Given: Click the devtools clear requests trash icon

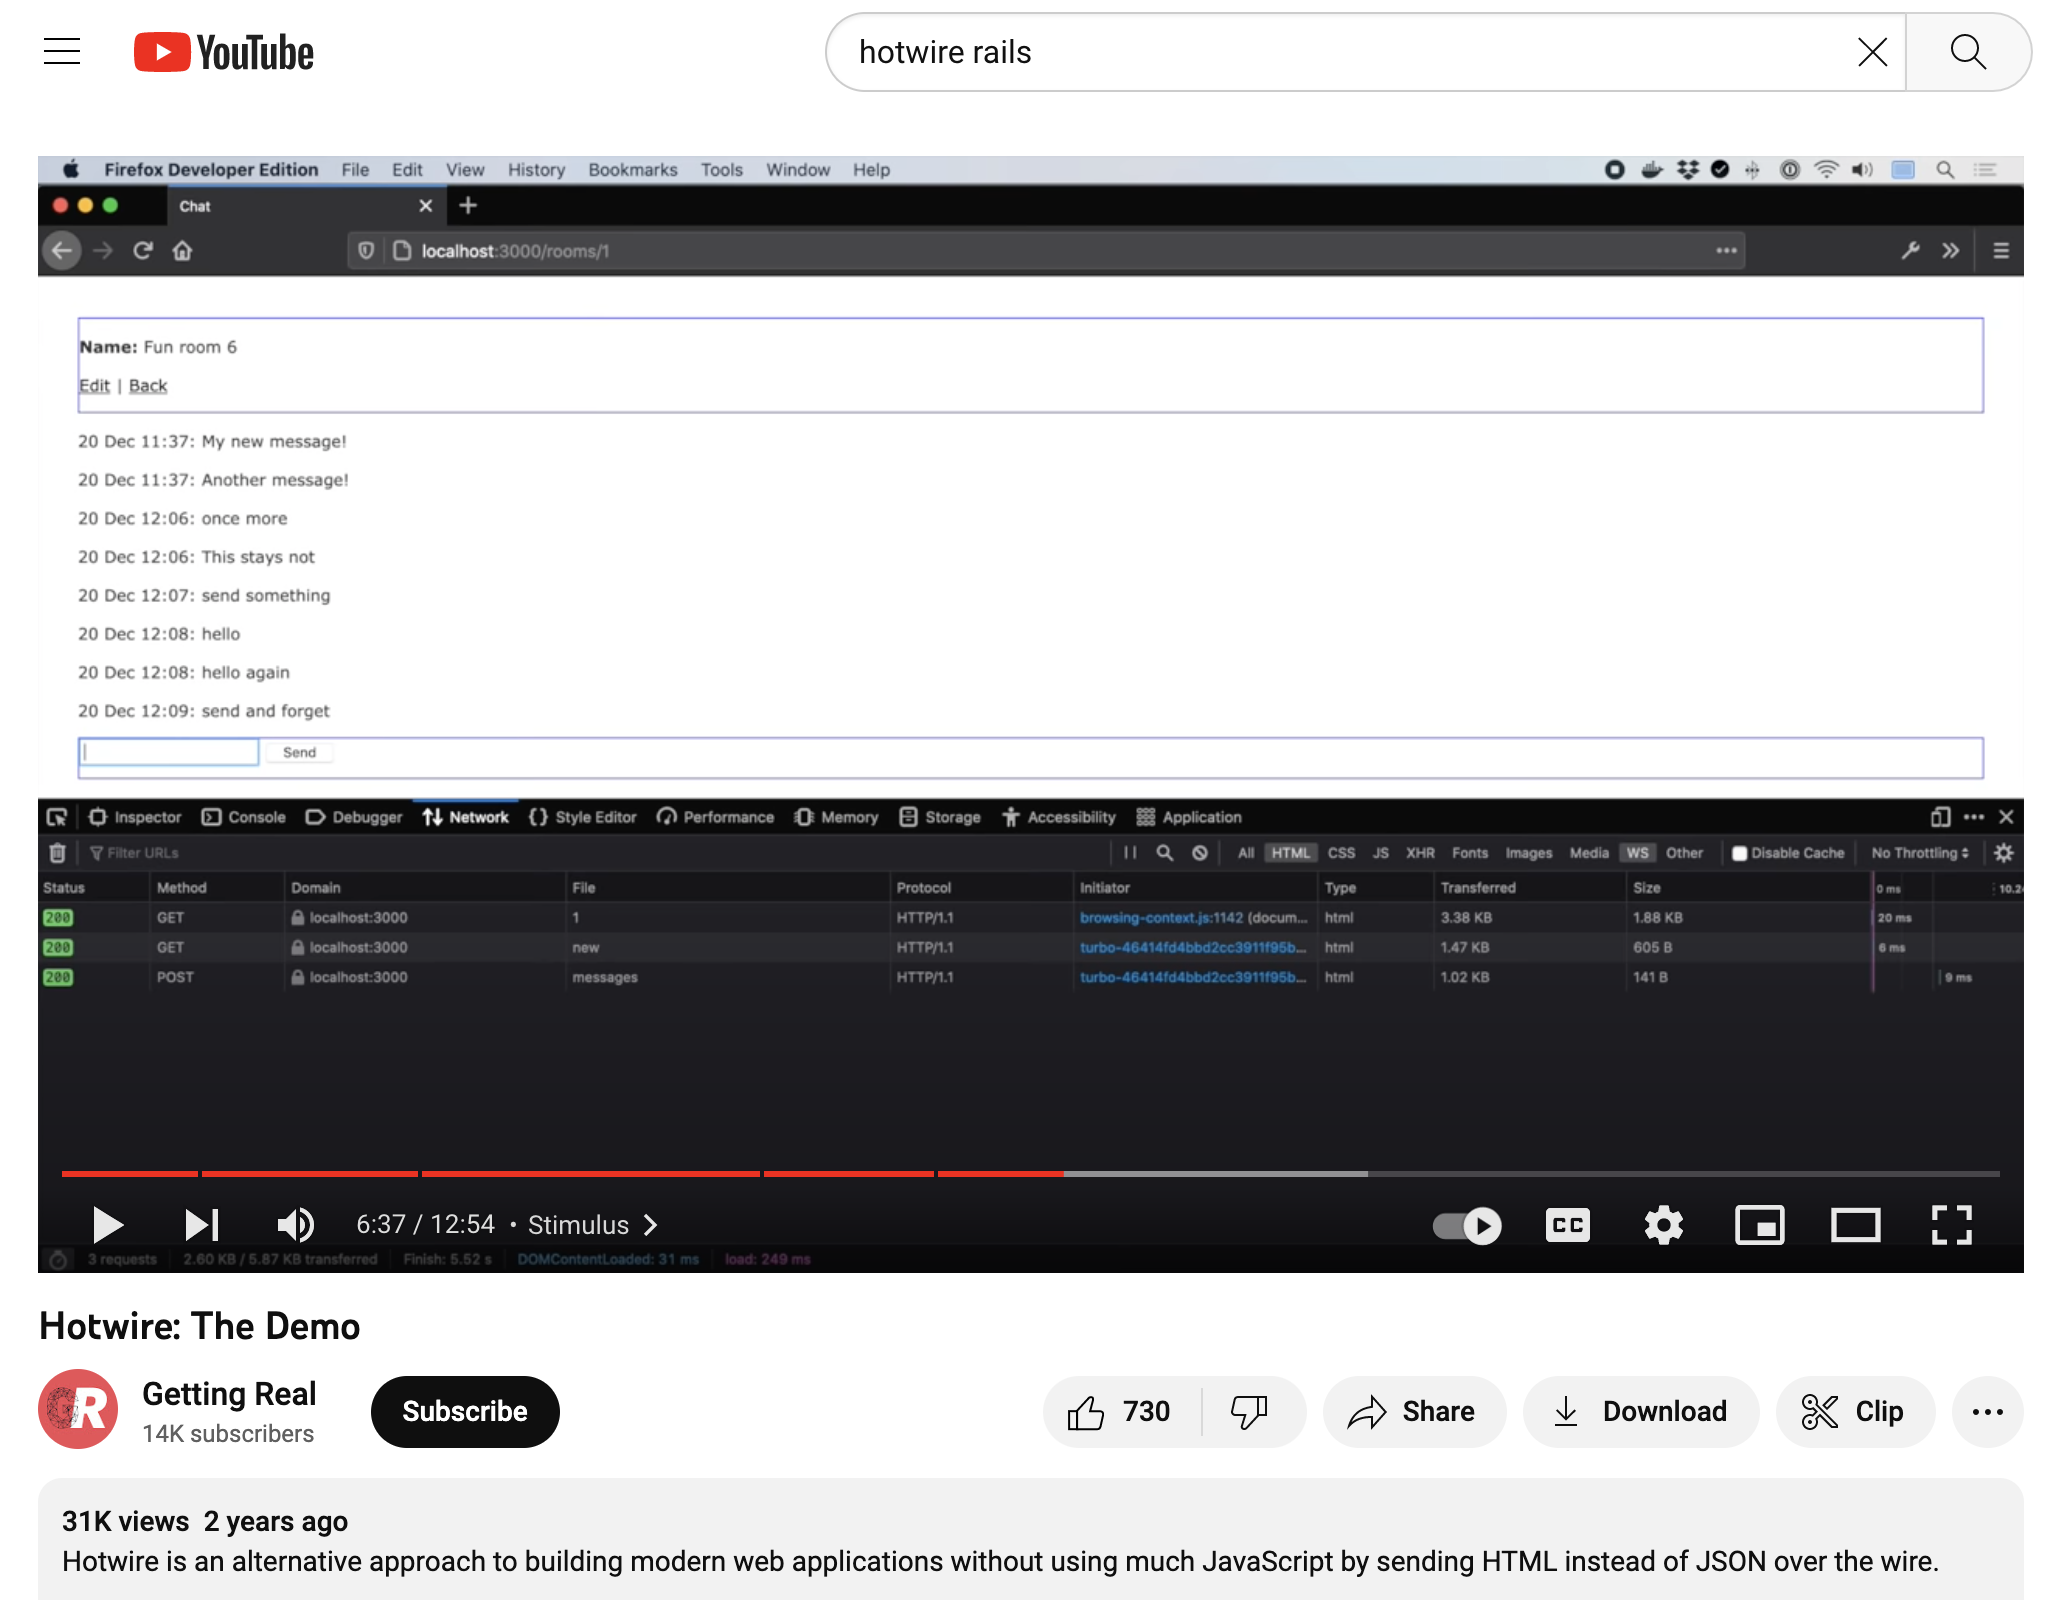Looking at the screenshot, I should pyautogui.click(x=58, y=853).
